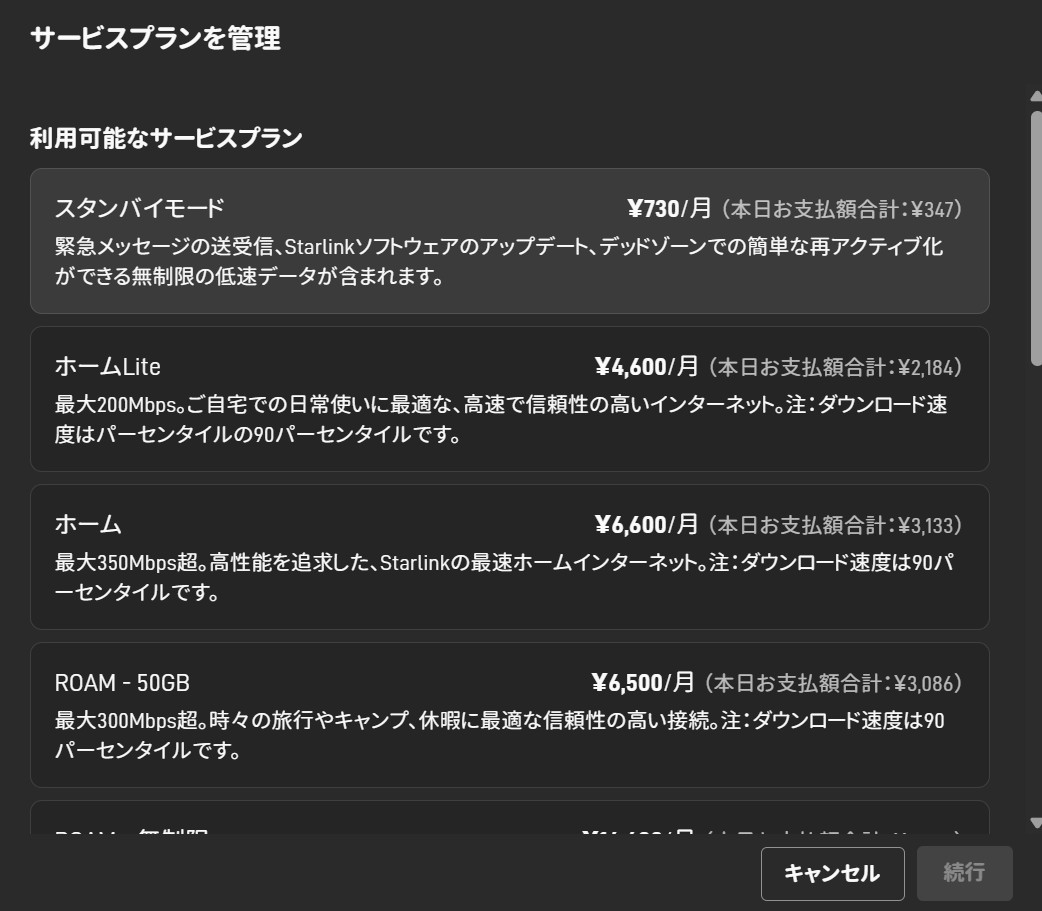This screenshot has width=1042, height=911.
Task: Pick the ROAM - 50GB plan
Action: (x=510, y=715)
